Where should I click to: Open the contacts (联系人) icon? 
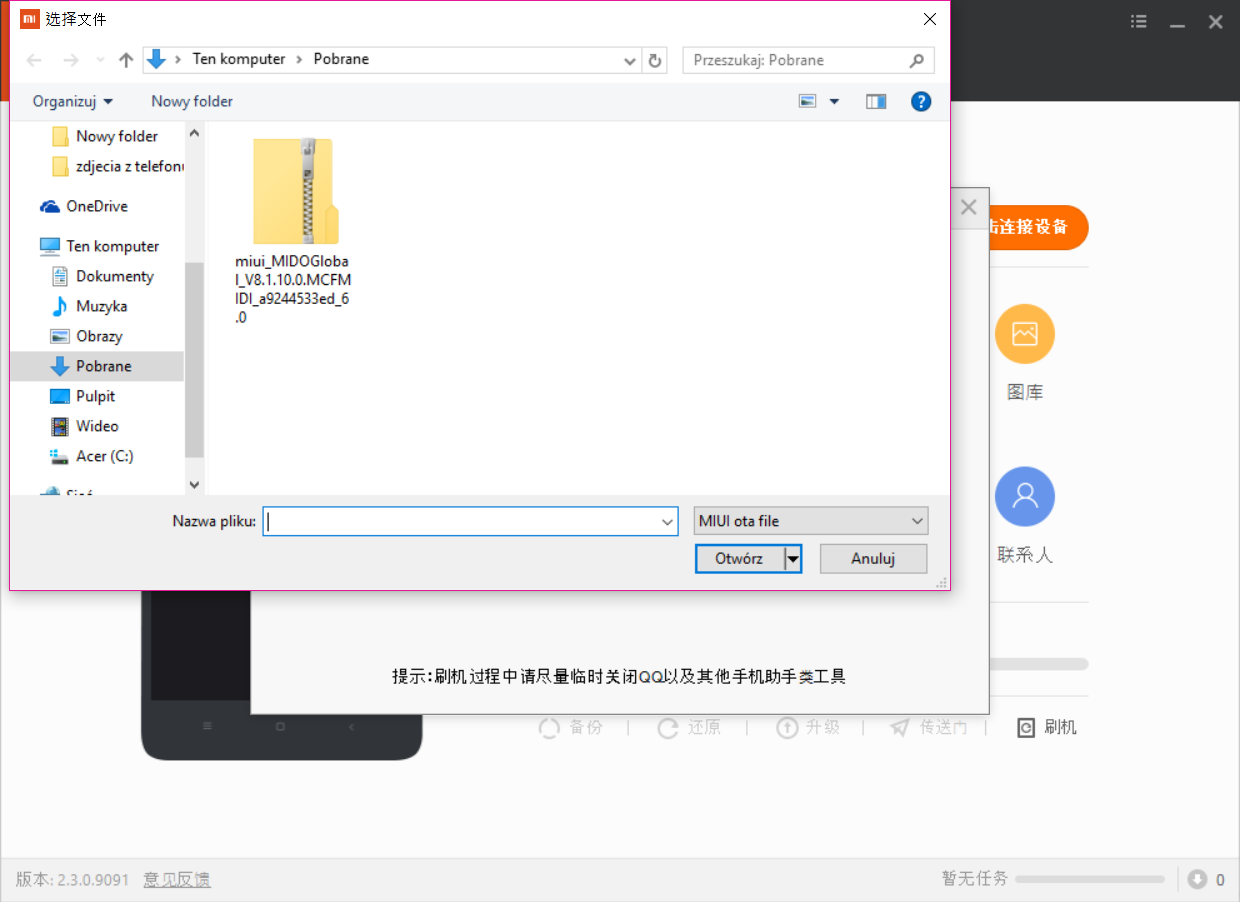click(1024, 497)
